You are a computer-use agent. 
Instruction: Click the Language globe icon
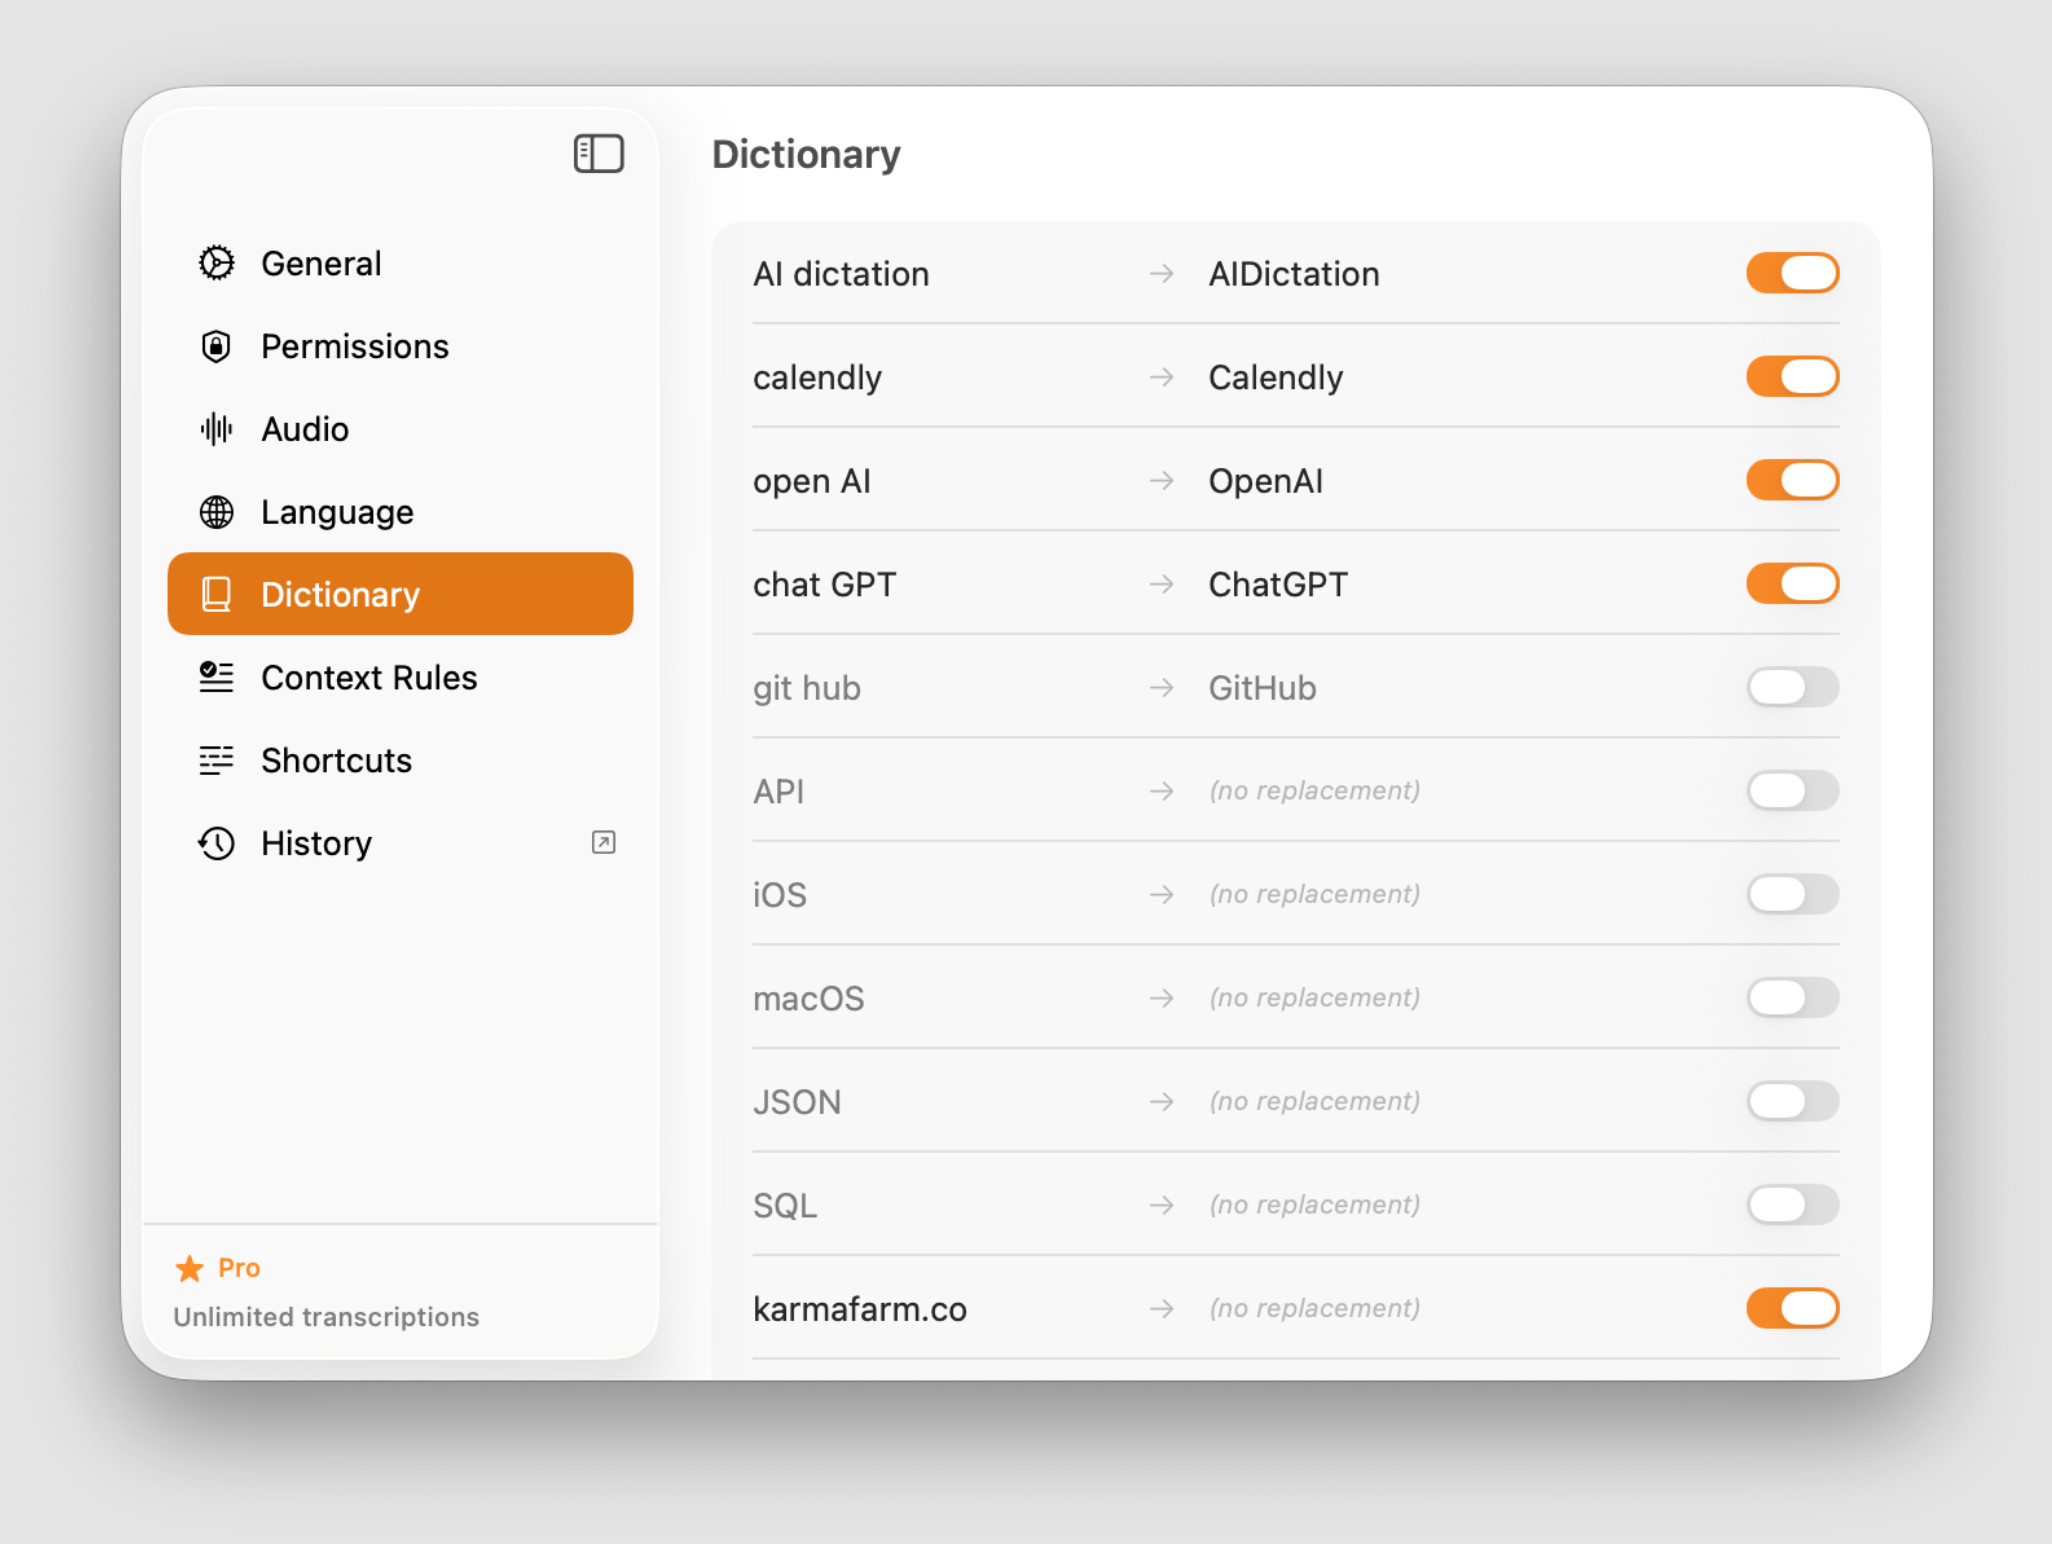pyautogui.click(x=216, y=512)
